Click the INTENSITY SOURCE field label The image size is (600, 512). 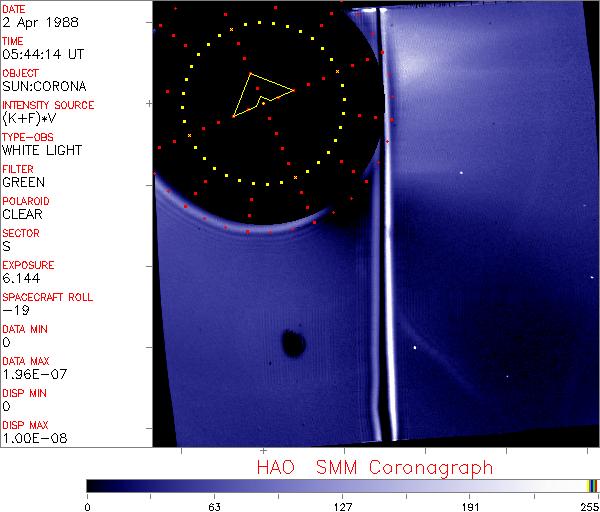48,105
